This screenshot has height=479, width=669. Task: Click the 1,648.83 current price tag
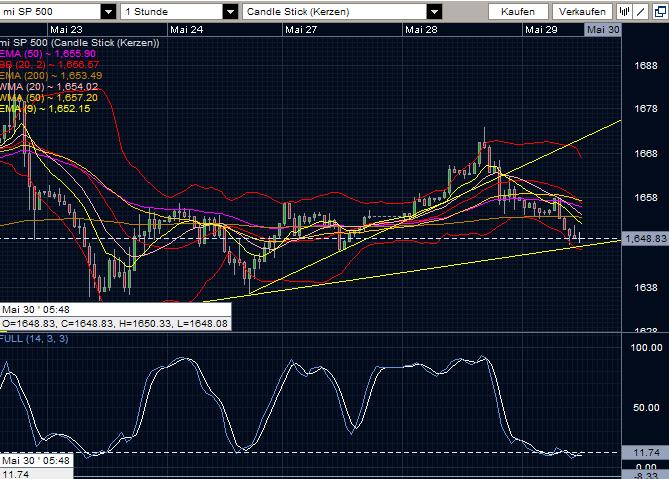point(645,238)
